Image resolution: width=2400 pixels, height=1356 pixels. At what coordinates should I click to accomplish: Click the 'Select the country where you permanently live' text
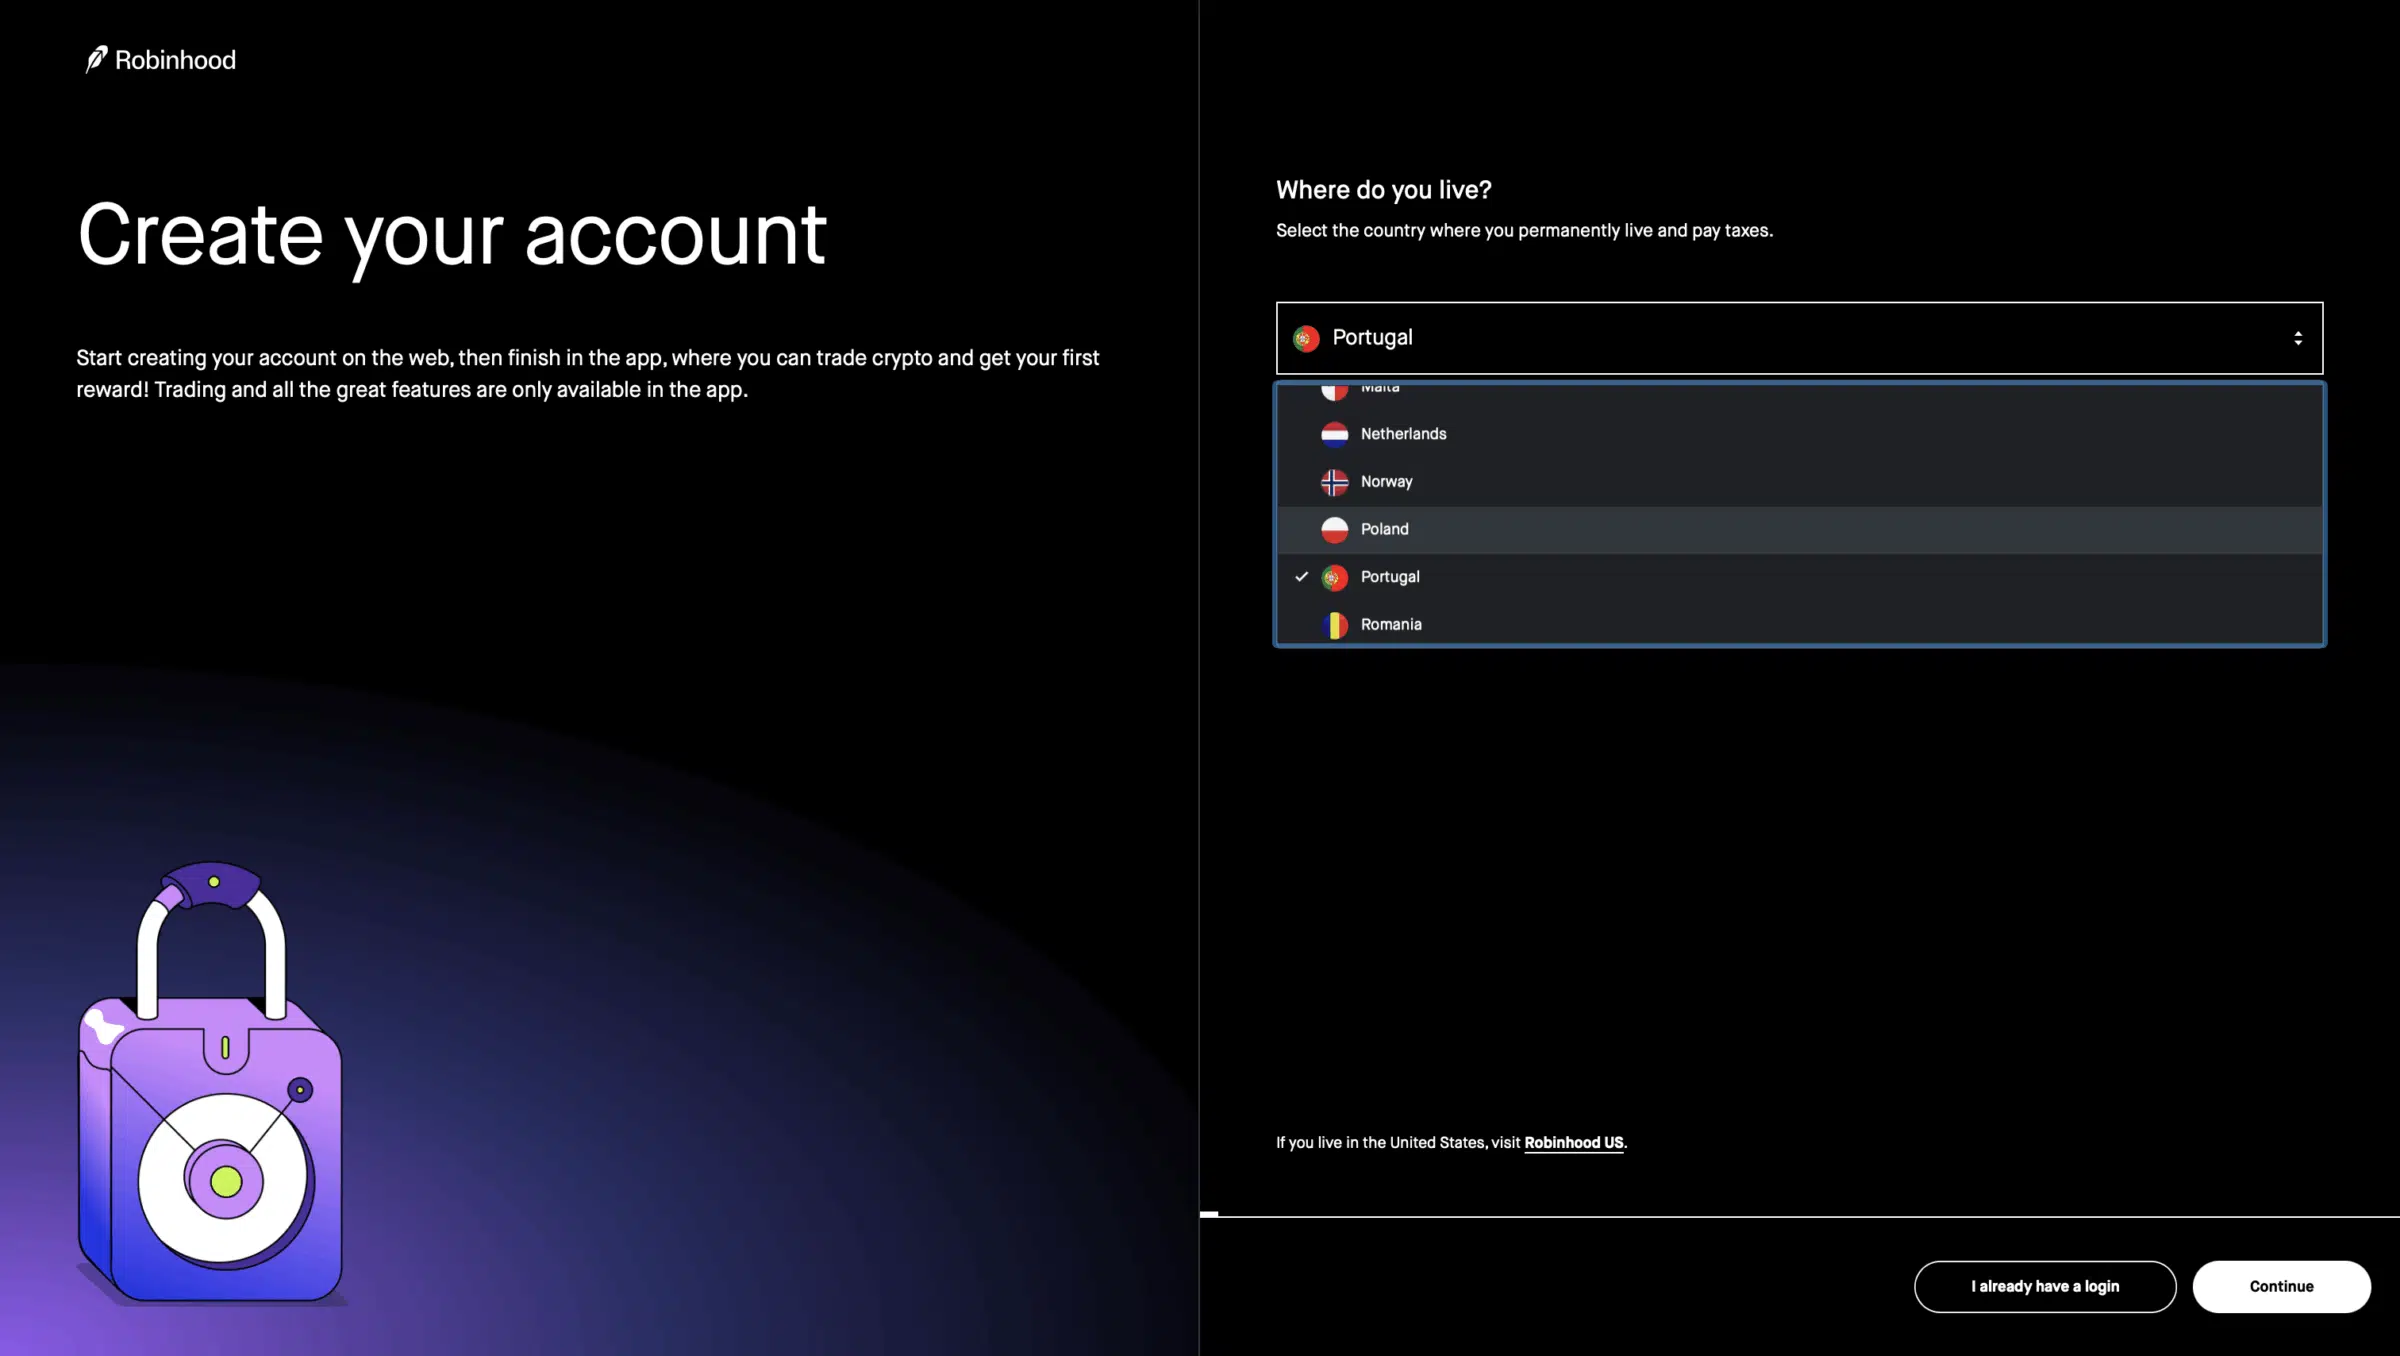(x=1524, y=230)
